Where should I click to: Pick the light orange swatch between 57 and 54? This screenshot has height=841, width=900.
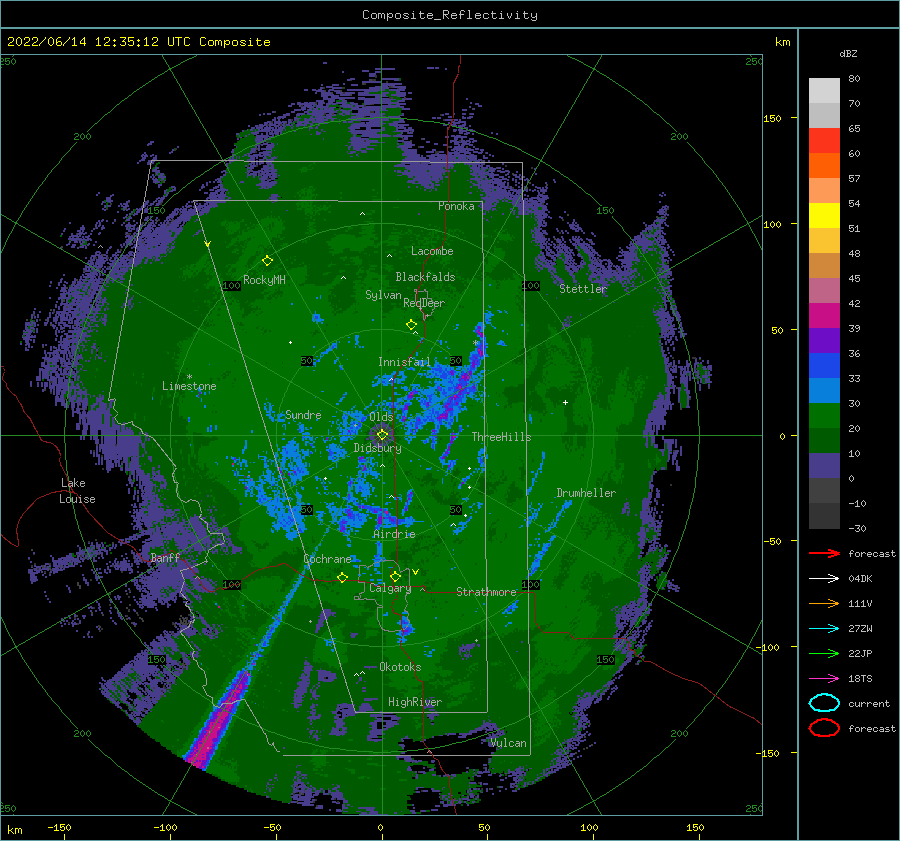[x=824, y=191]
